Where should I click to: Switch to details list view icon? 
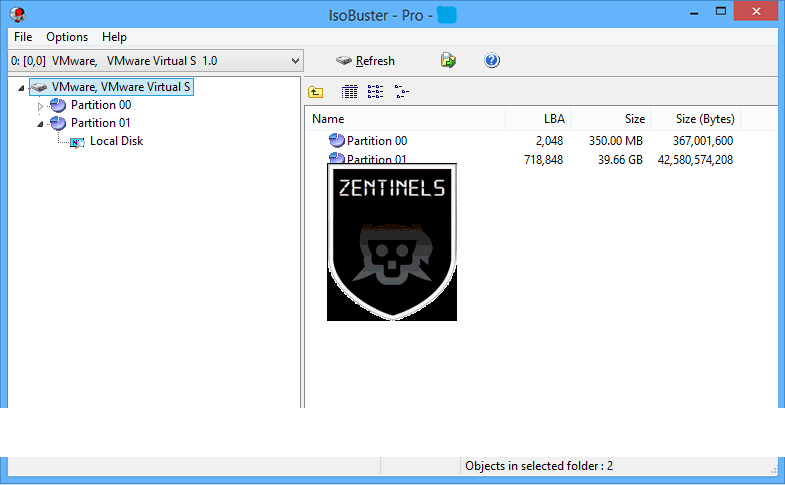point(349,92)
